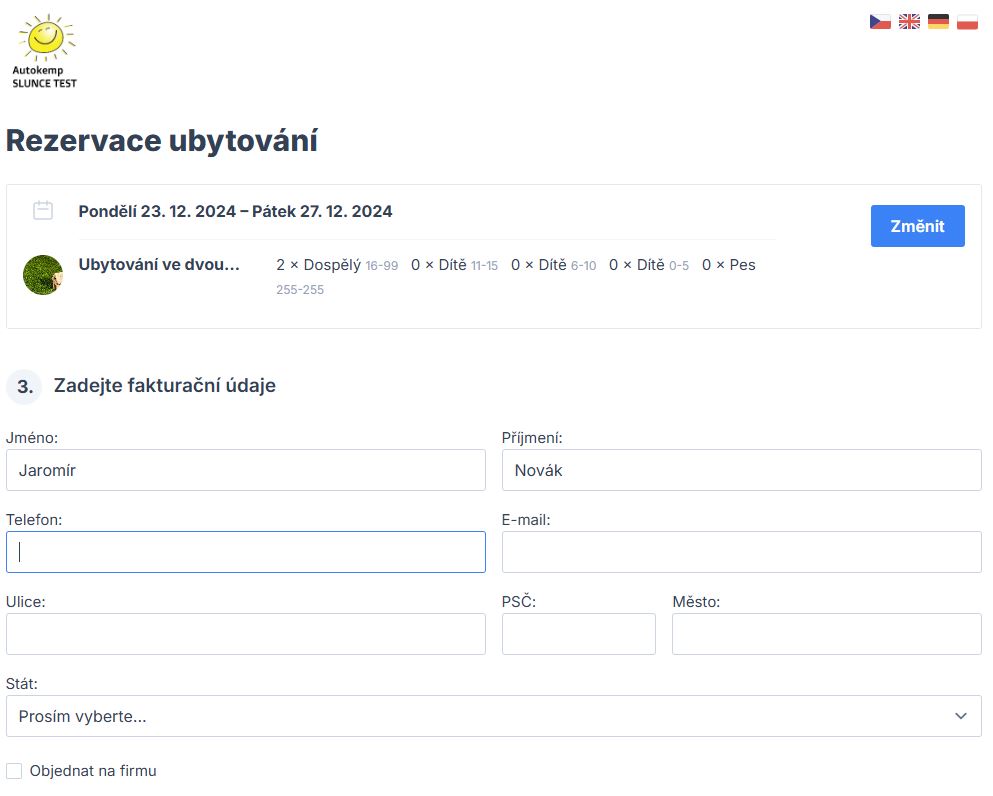Focus the Jméno field containing Jaromír

pyautogui.click(x=246, y=470)
